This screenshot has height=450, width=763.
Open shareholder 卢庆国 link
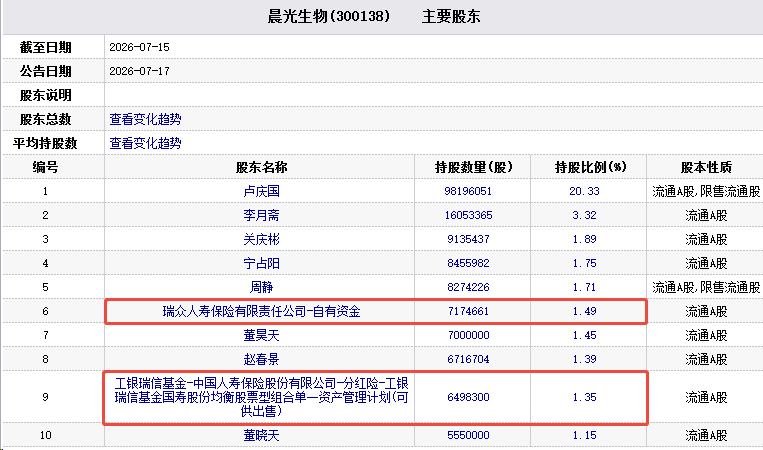261,191
